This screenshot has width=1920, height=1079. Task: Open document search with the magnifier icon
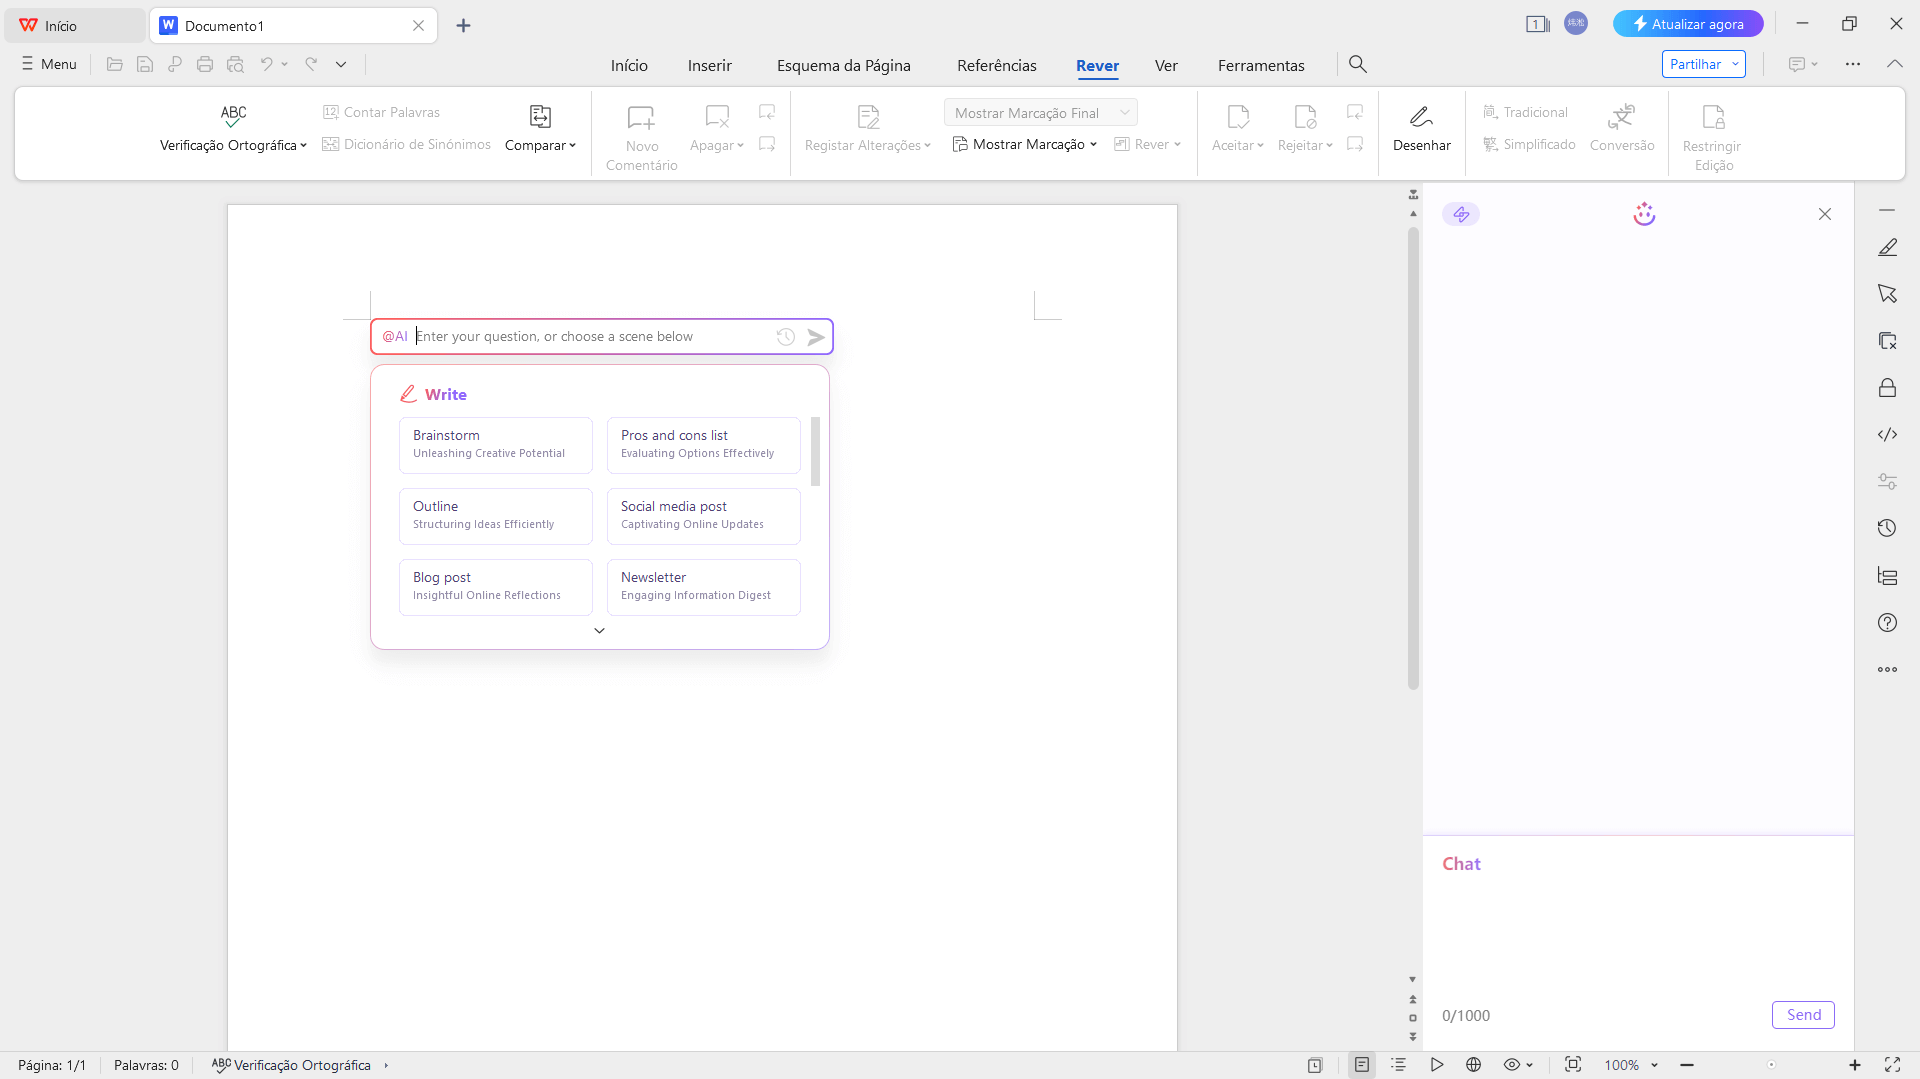pyautogui.click(x=1358, y=64)
